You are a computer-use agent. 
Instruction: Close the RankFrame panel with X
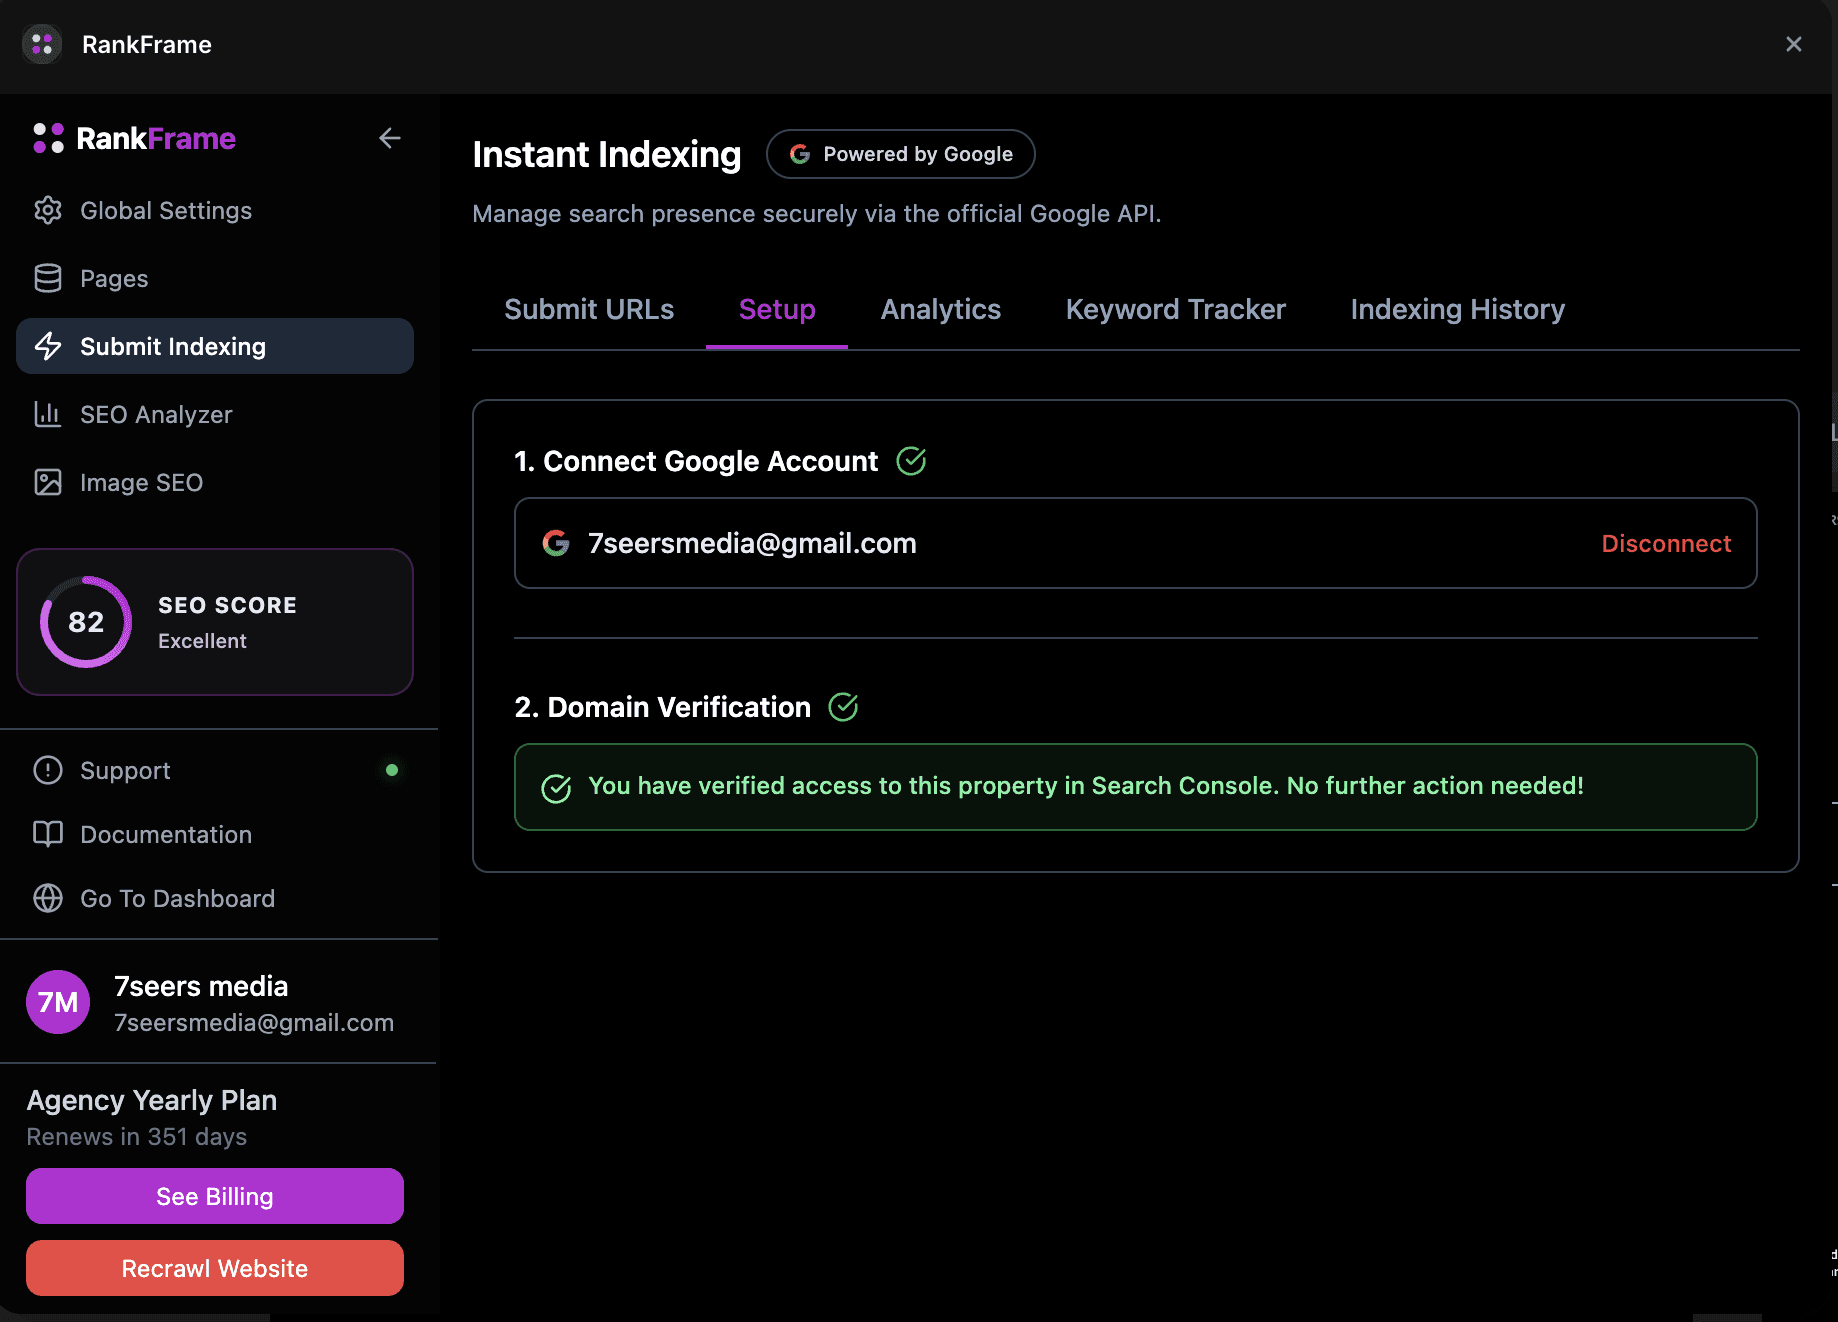[x=1793, y=44]
